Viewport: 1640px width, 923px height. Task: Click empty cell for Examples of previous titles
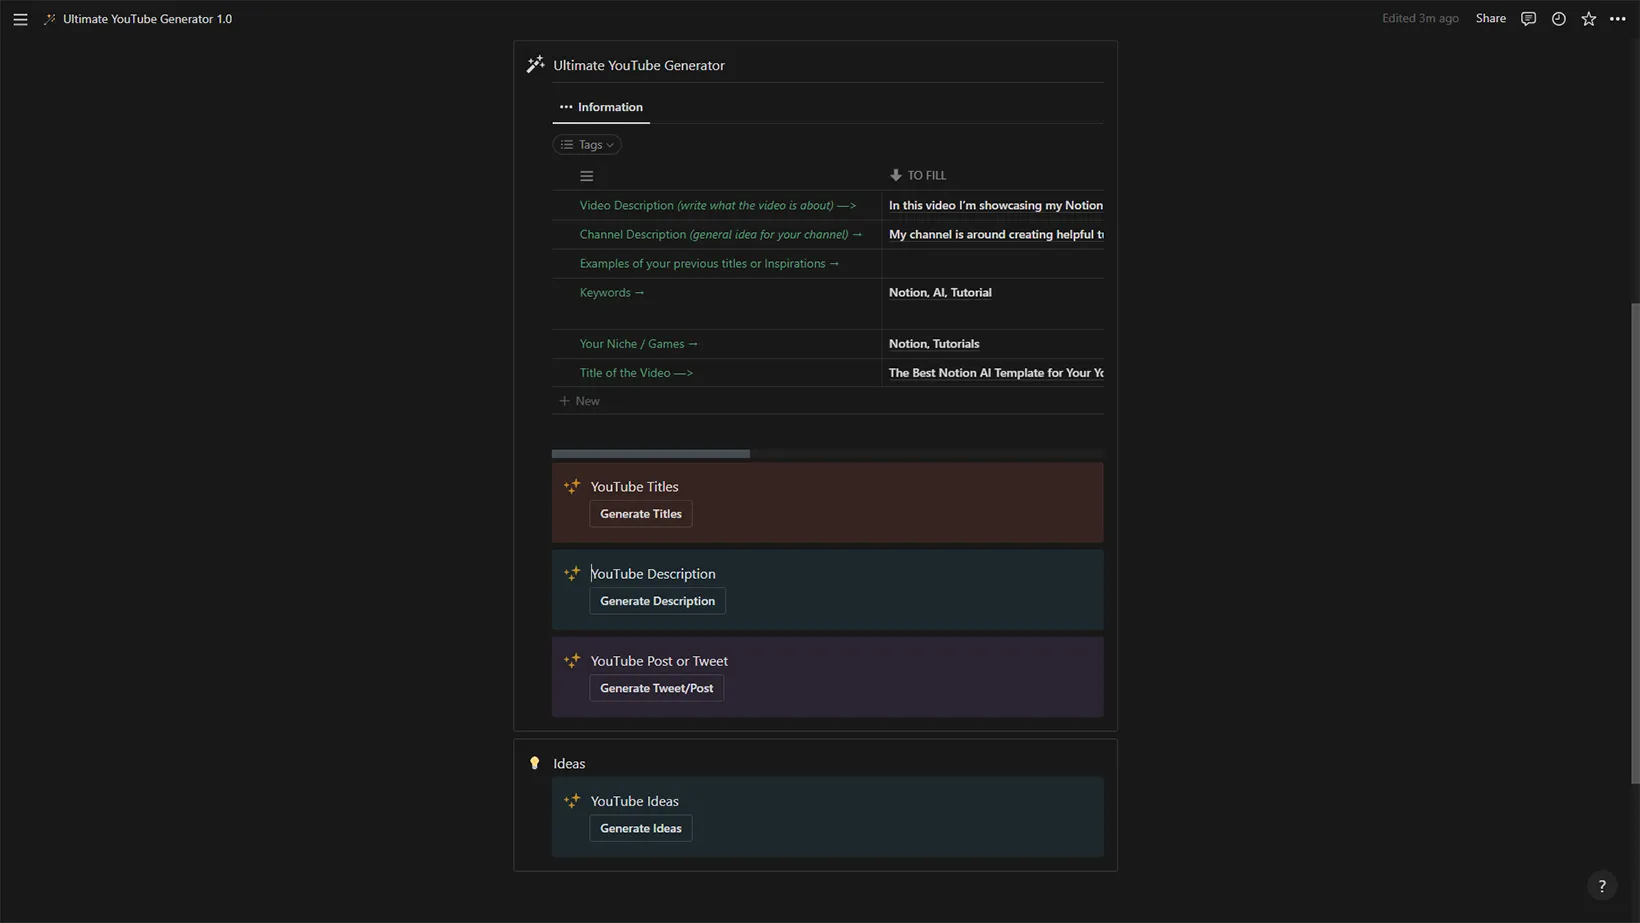point(993,263)
